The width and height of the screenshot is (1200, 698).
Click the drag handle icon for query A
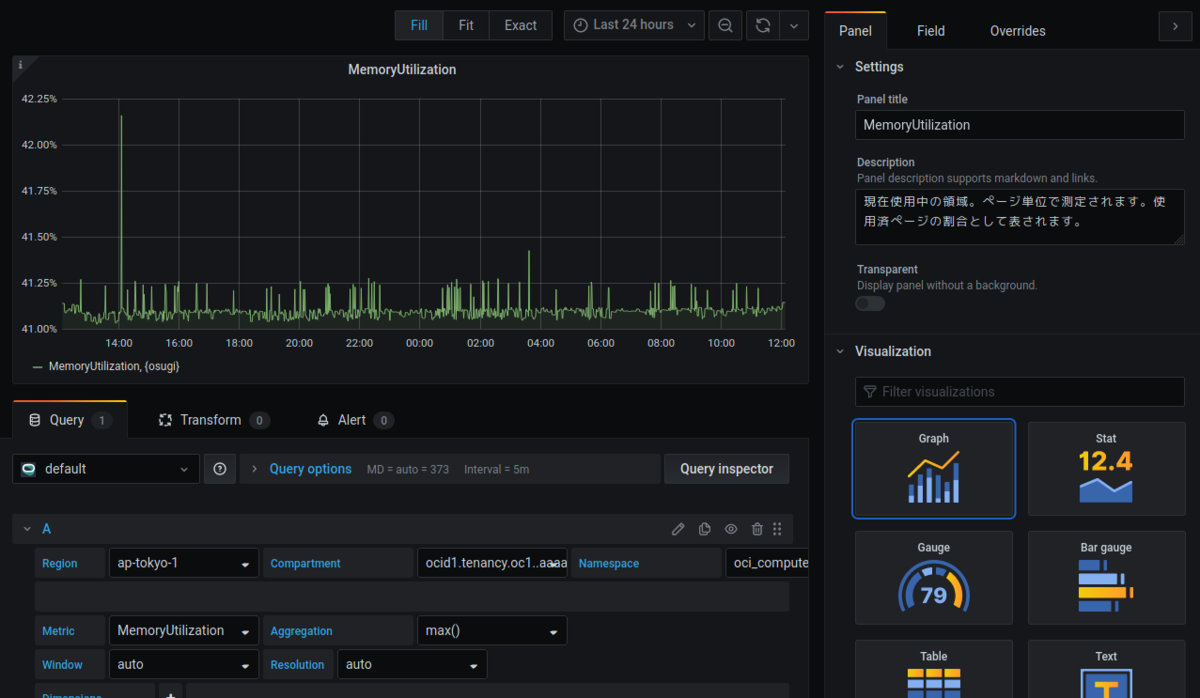tap(777, 529)
